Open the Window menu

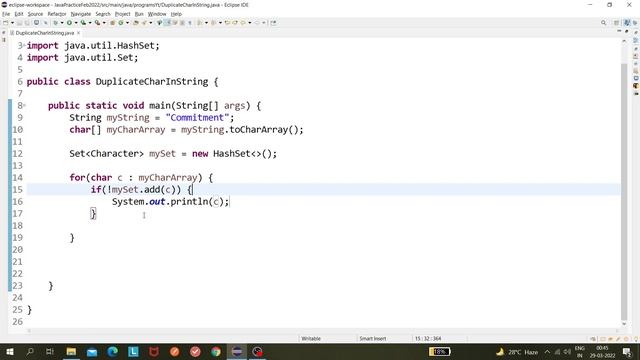point(157,14)
